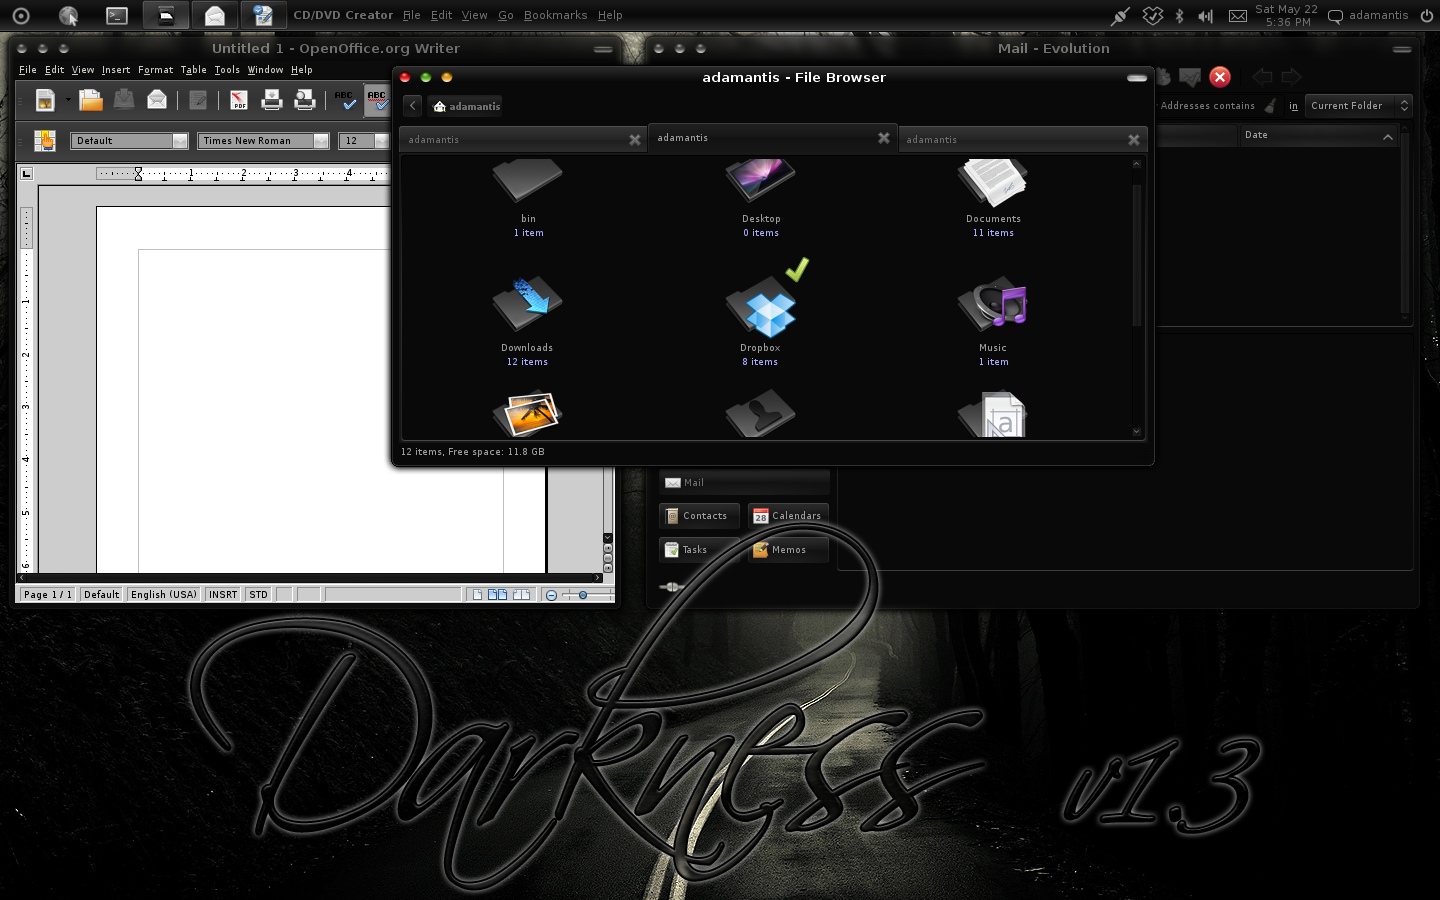
Task: Switch to Tasks in Evolution
Action: coord(699,550)
